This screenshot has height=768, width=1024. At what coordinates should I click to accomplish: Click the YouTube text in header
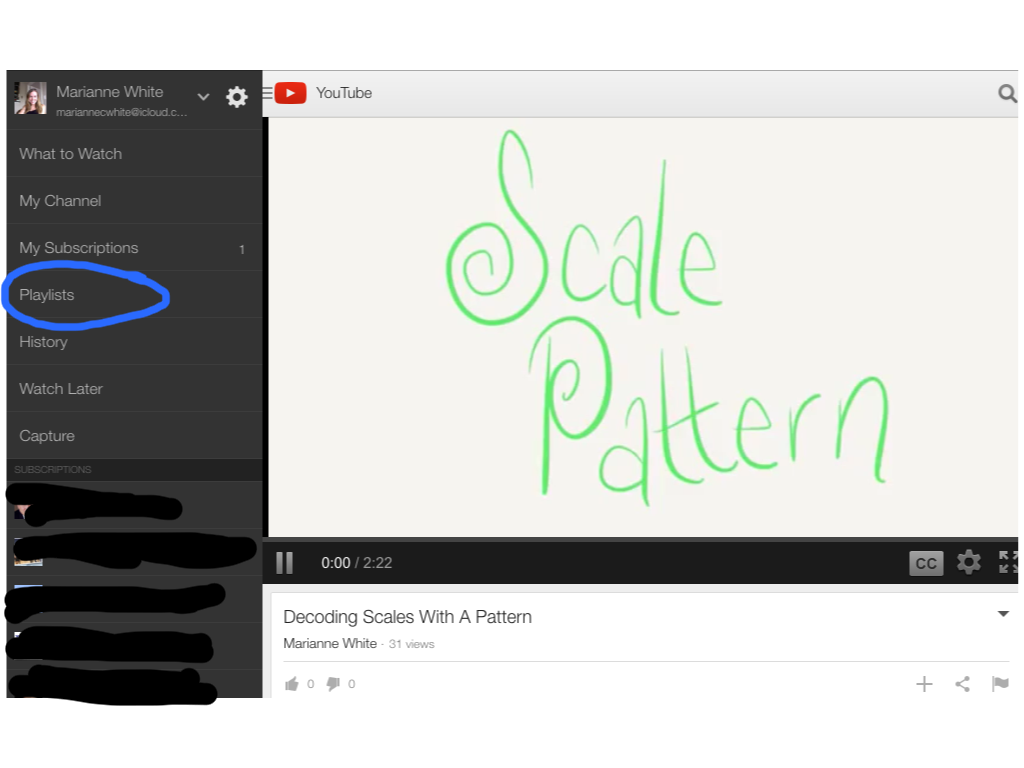pos(344,93)
